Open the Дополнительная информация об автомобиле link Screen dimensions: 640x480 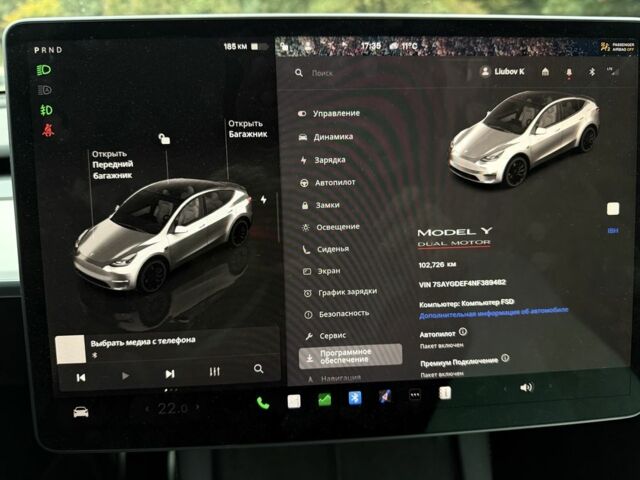point(494,311)
